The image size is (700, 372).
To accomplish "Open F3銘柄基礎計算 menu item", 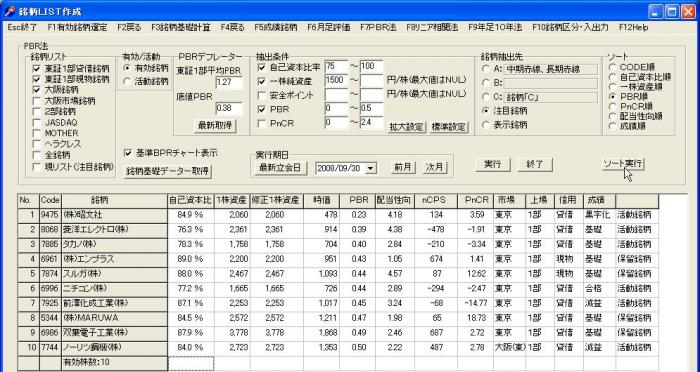I will point(181,27).
